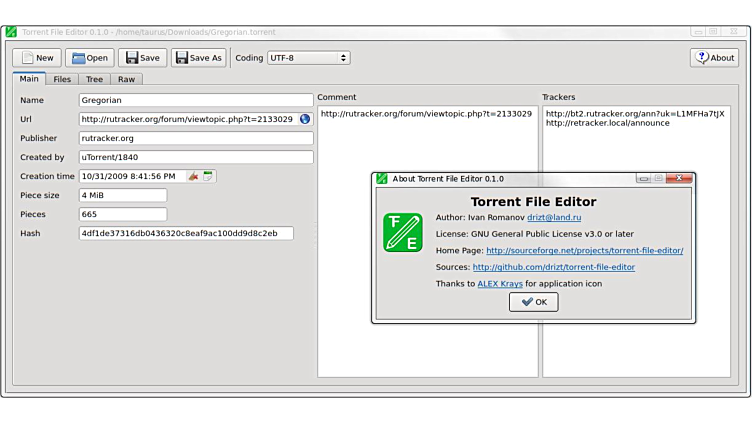Open URL in browser via globe icon

[x=305, y=119]
